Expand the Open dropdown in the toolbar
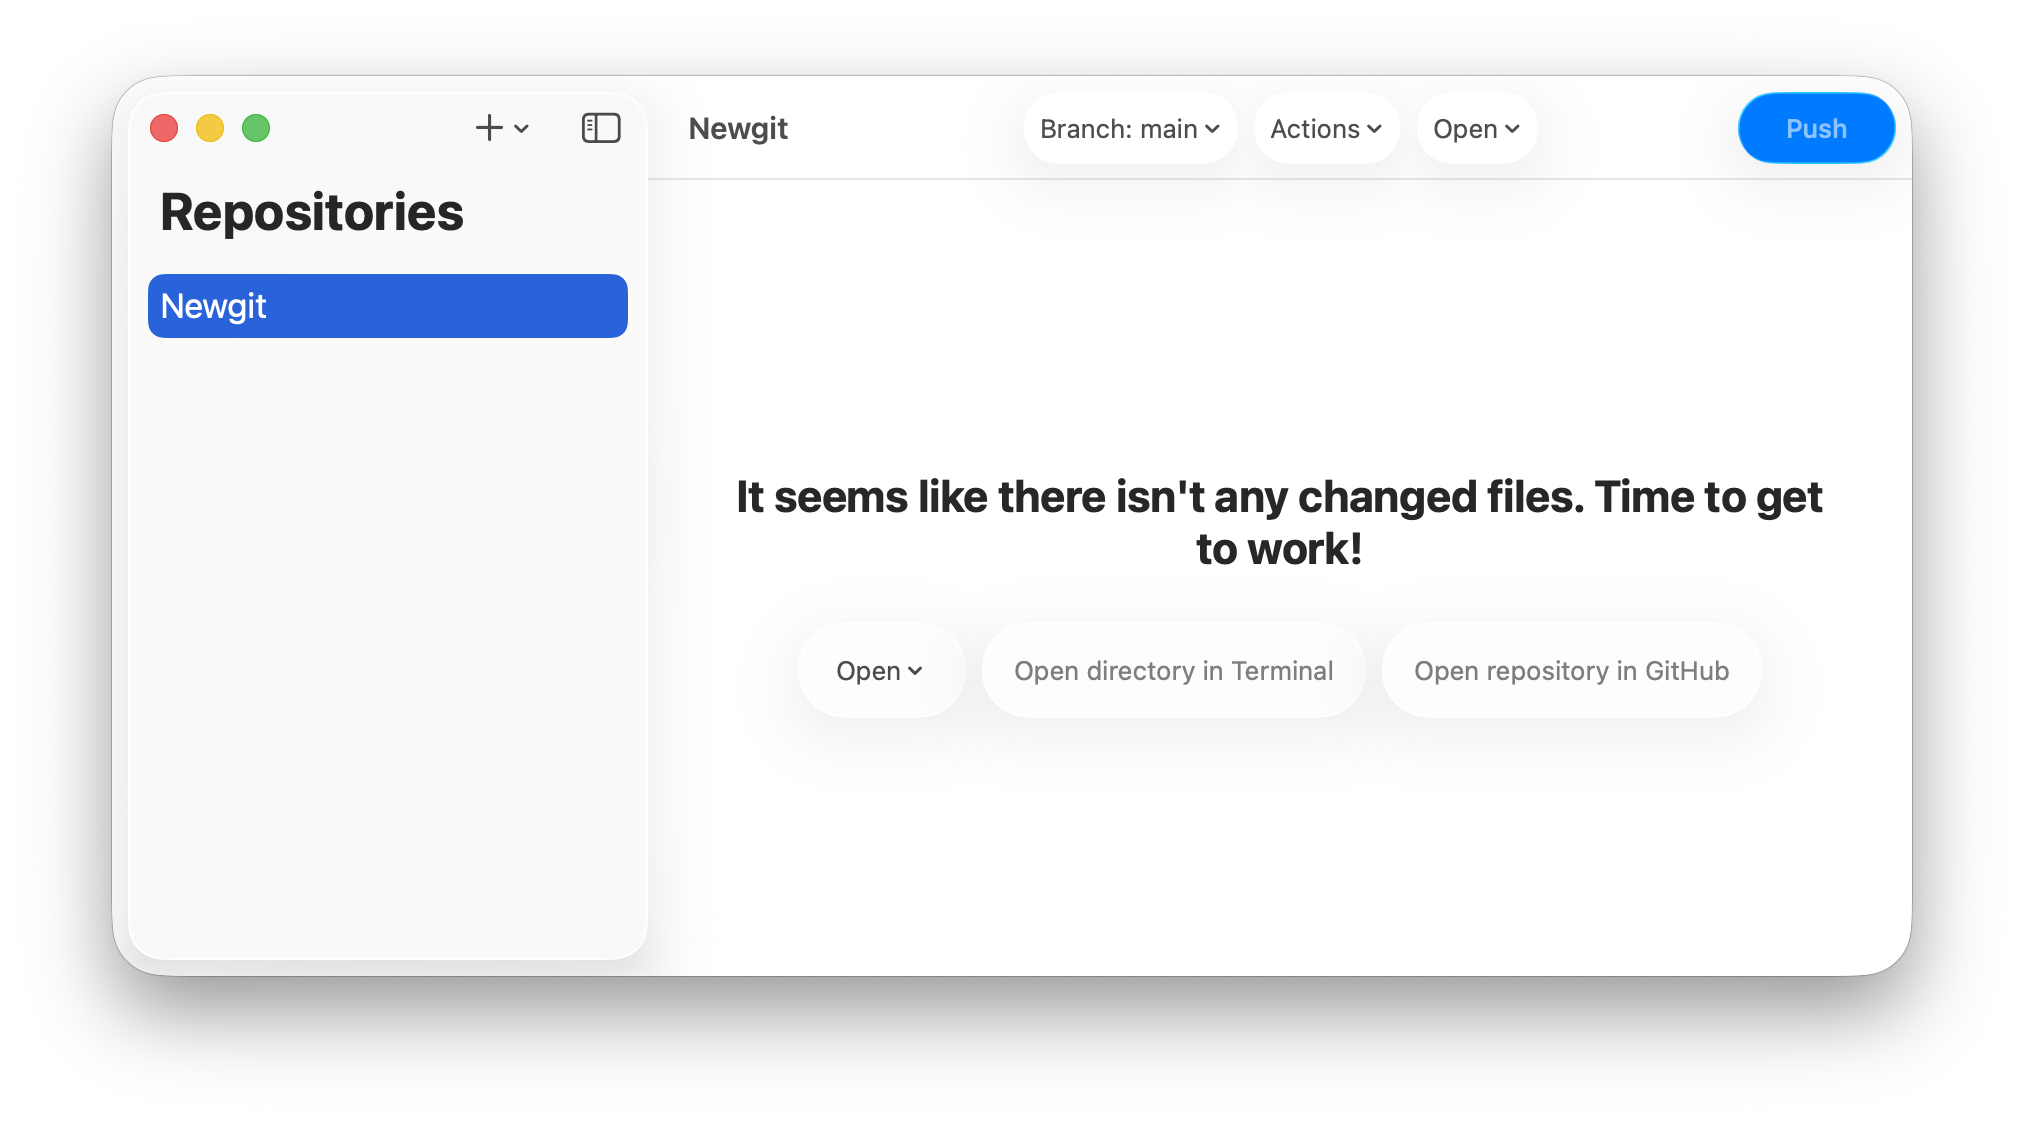 (x=1475, y=128)
